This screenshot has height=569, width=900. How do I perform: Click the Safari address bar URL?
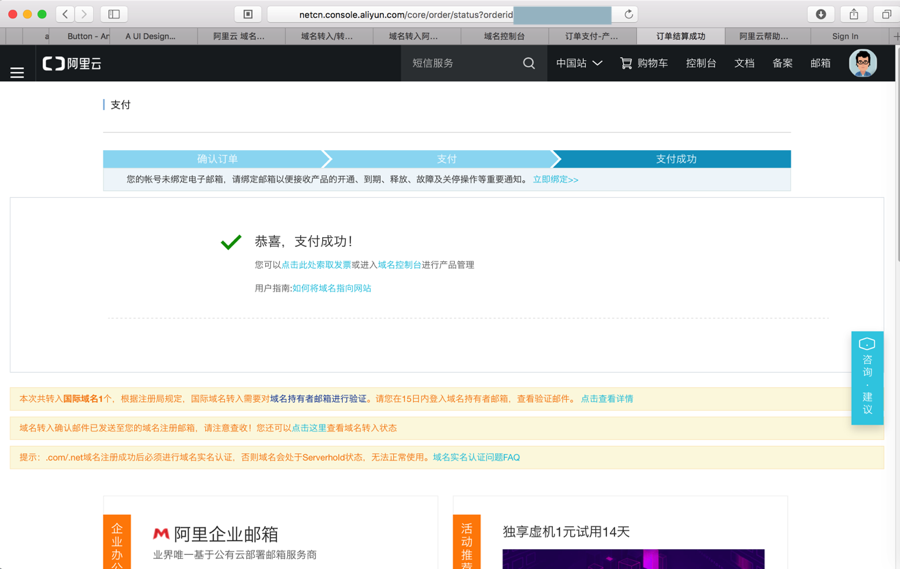[x=441, y=14]
